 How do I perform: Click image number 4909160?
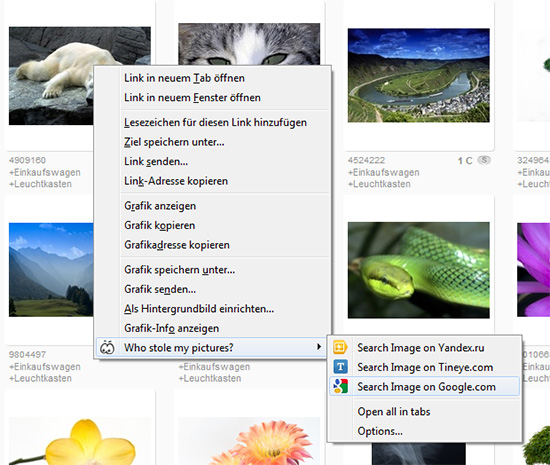tap(27, 160)
